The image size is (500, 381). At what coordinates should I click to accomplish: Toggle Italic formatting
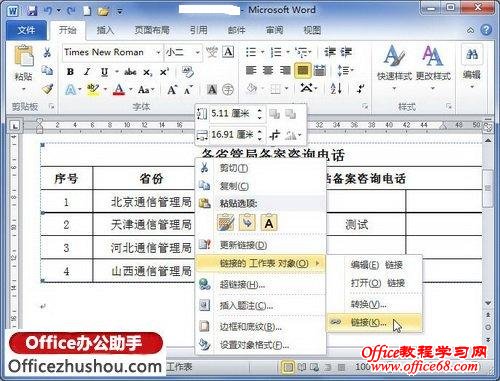(87, 72)
